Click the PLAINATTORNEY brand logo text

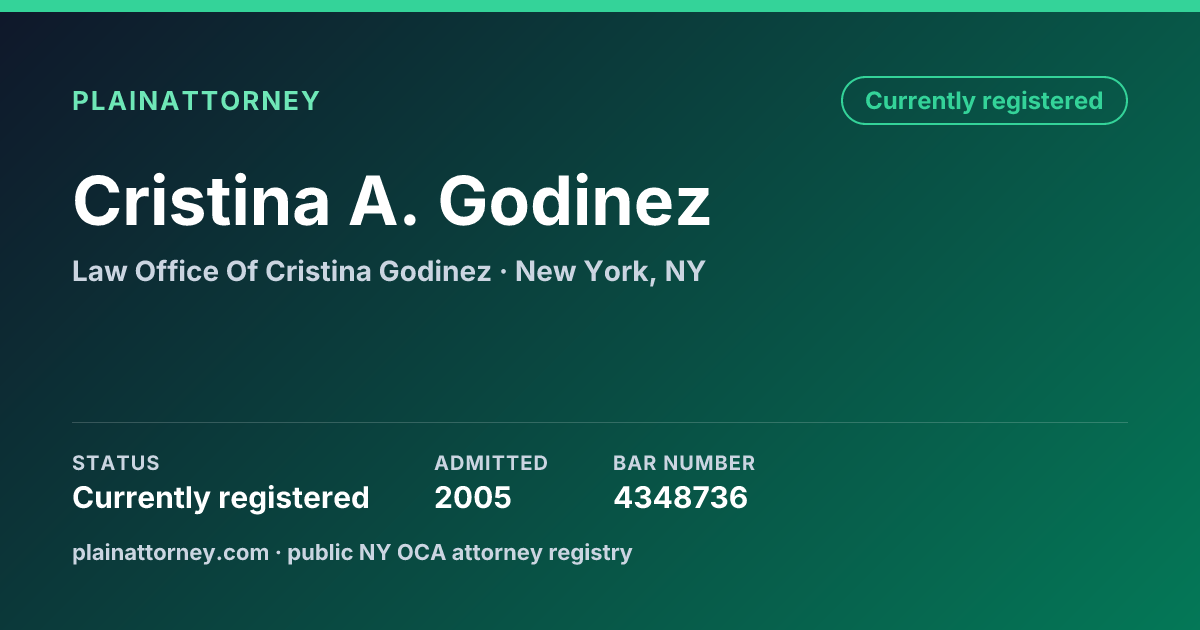coord(196,101)
